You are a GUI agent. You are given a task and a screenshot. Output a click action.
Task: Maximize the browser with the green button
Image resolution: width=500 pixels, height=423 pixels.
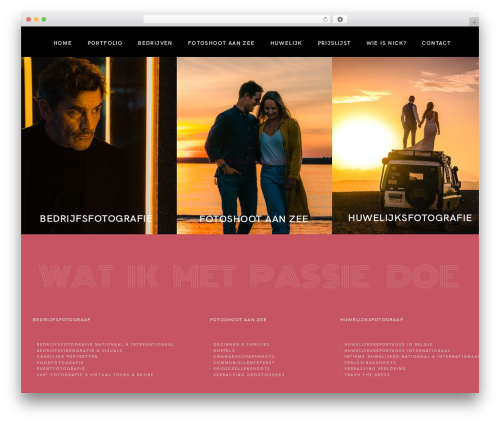[44, 19]
